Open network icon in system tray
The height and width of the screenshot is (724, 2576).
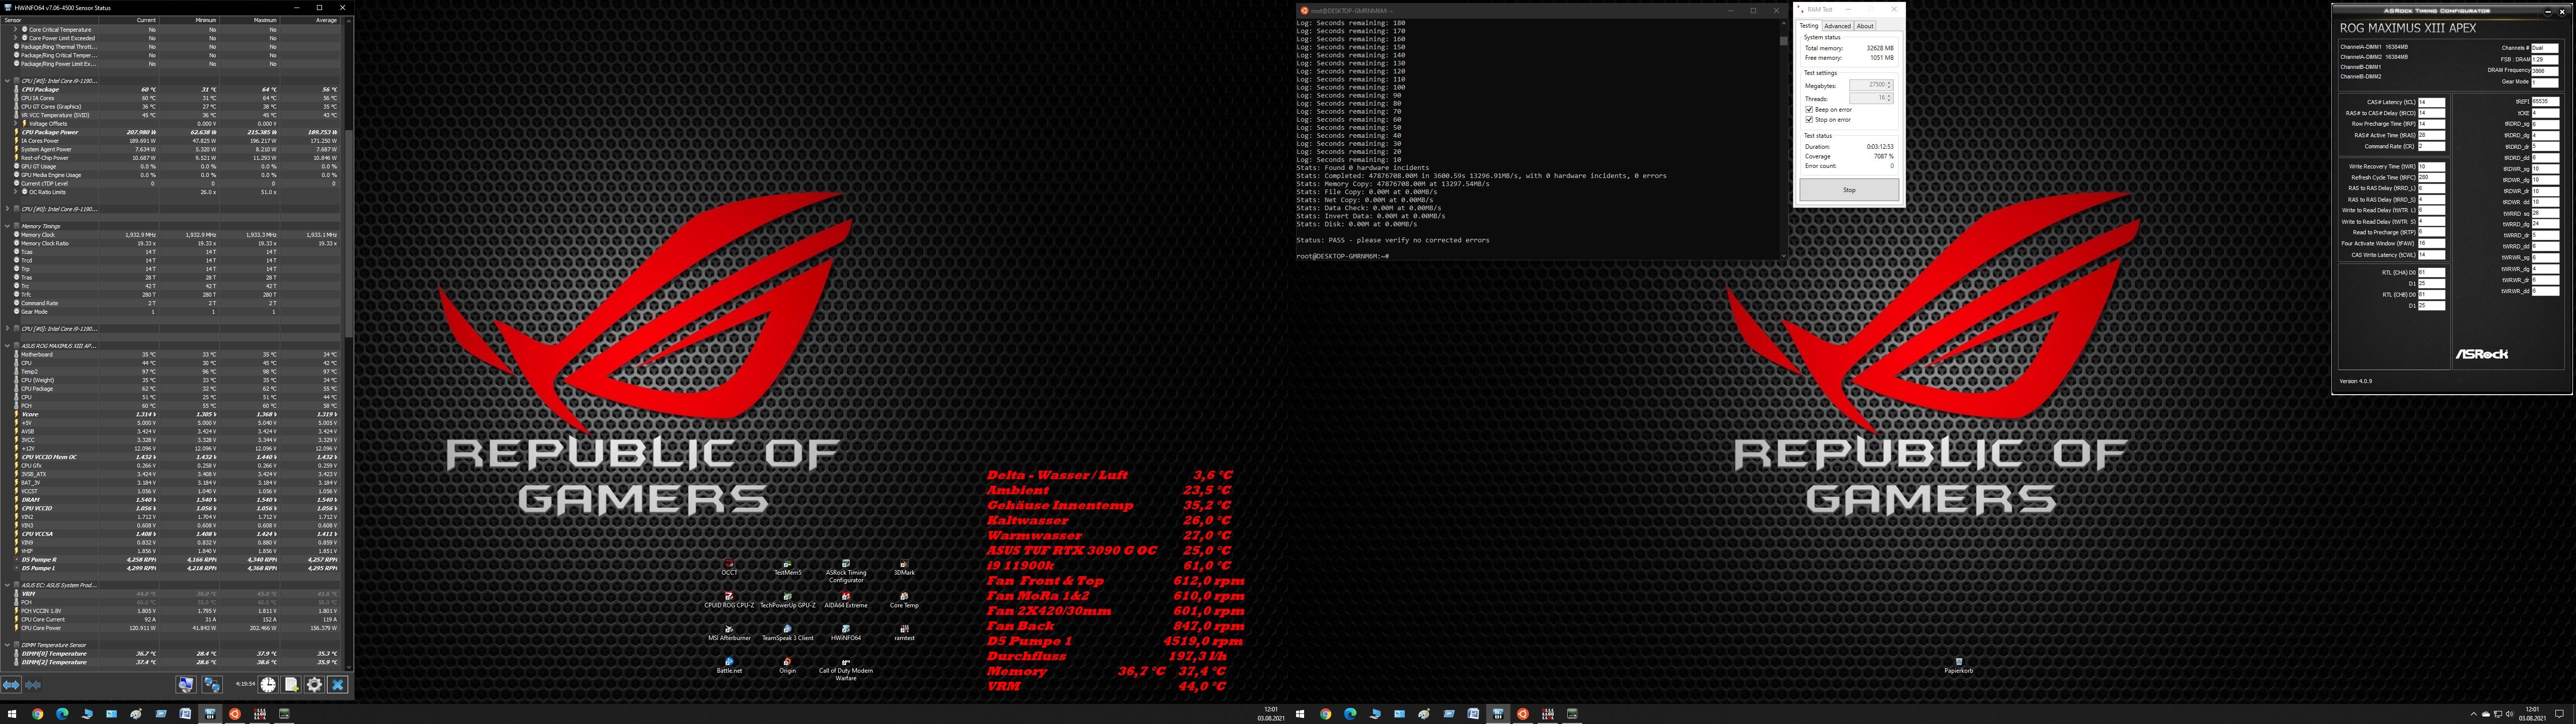[2498, 714]
